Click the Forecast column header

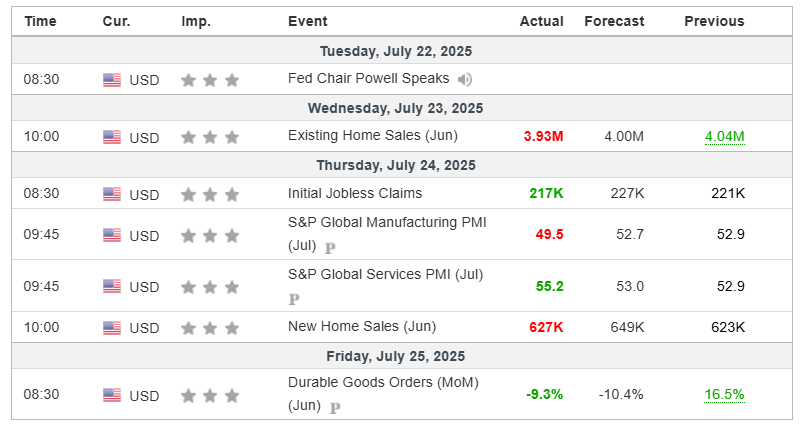pyautogui.click(x=614, y=22)
